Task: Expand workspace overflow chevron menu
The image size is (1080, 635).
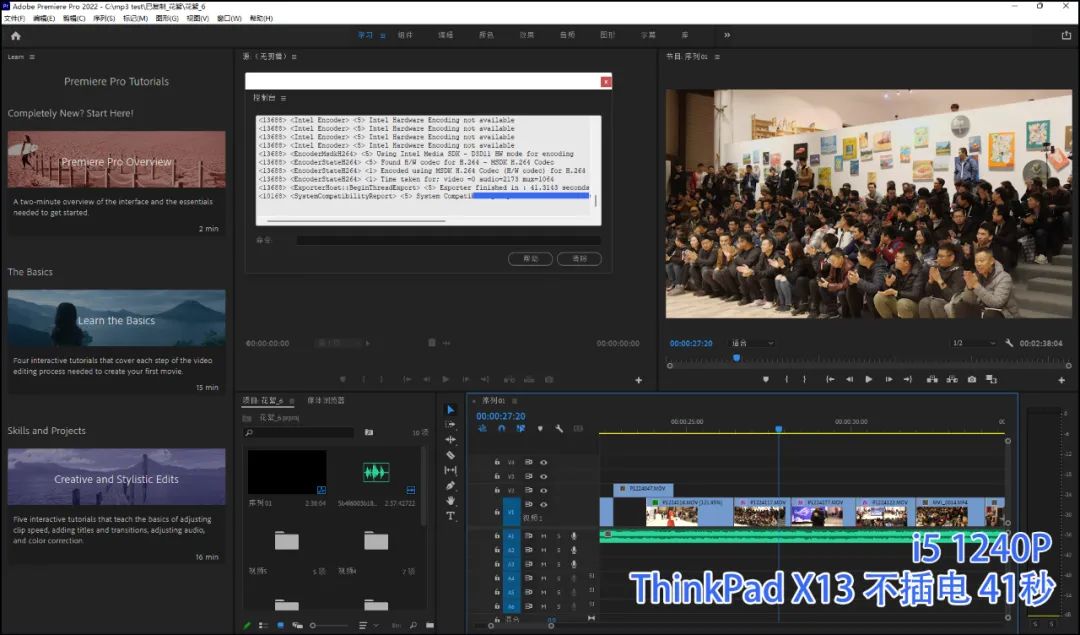Action: point(727,35)
